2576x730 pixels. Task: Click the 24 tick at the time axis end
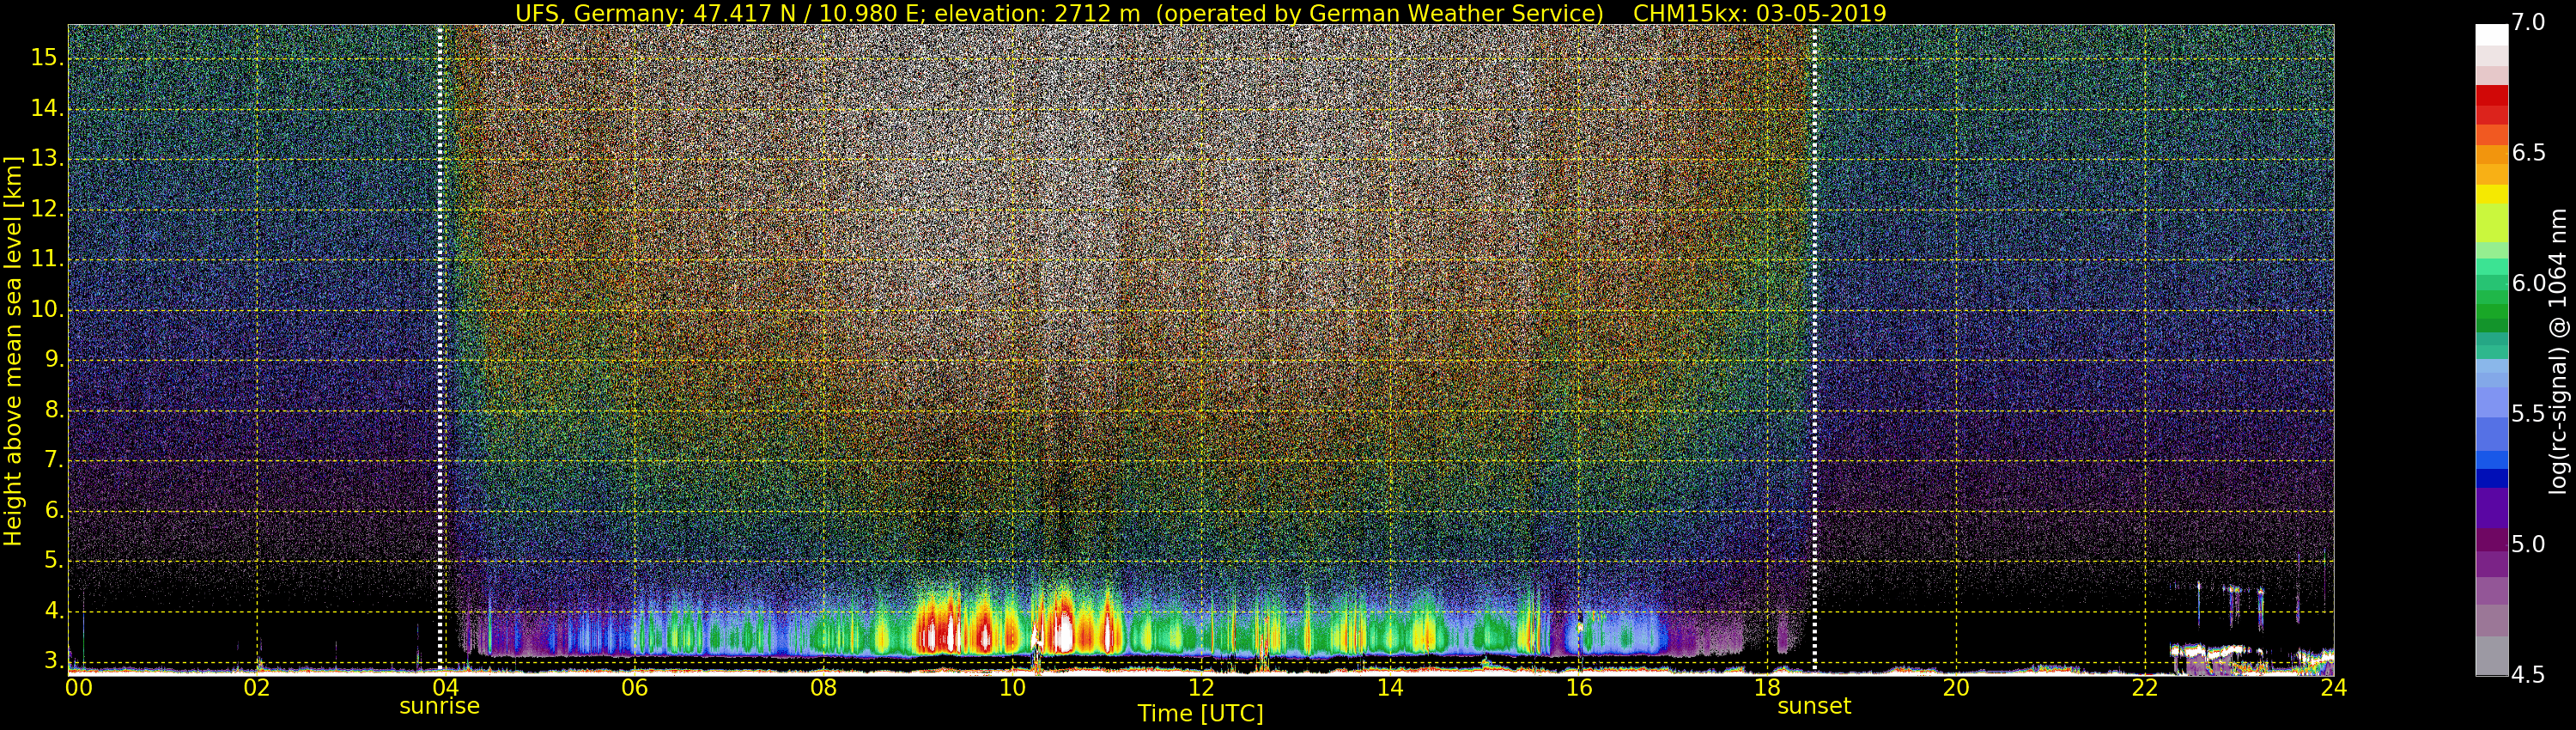pos(2333,687)
